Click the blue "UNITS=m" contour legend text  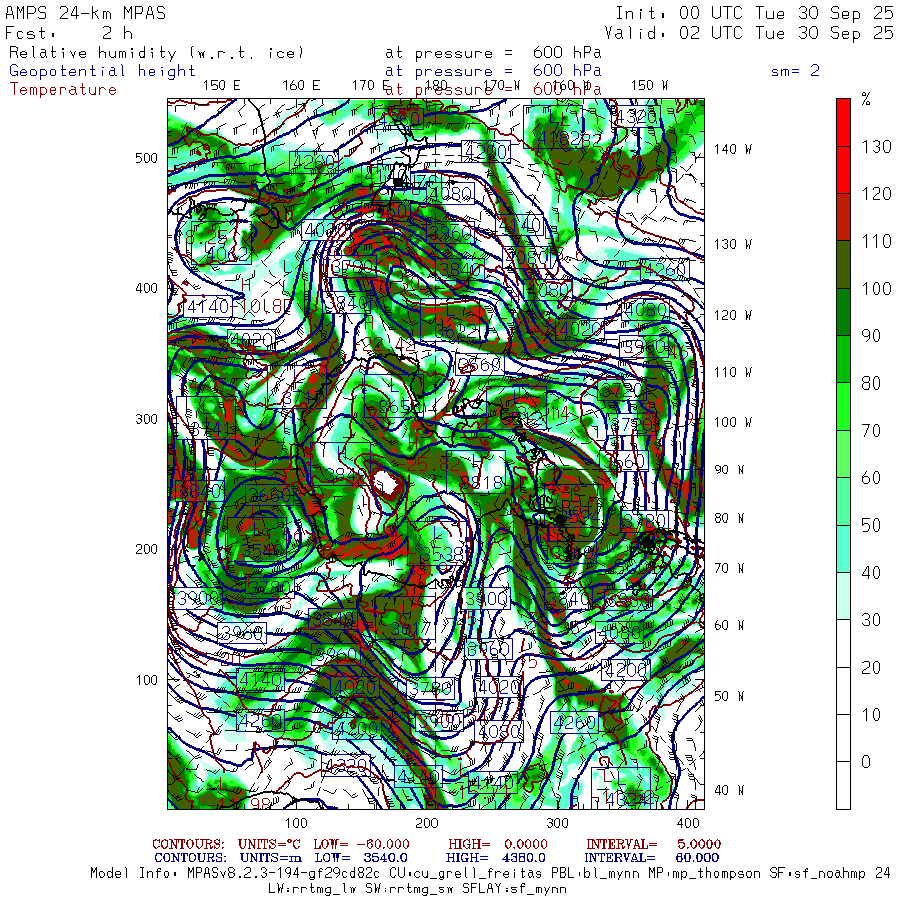coord(271,858)
